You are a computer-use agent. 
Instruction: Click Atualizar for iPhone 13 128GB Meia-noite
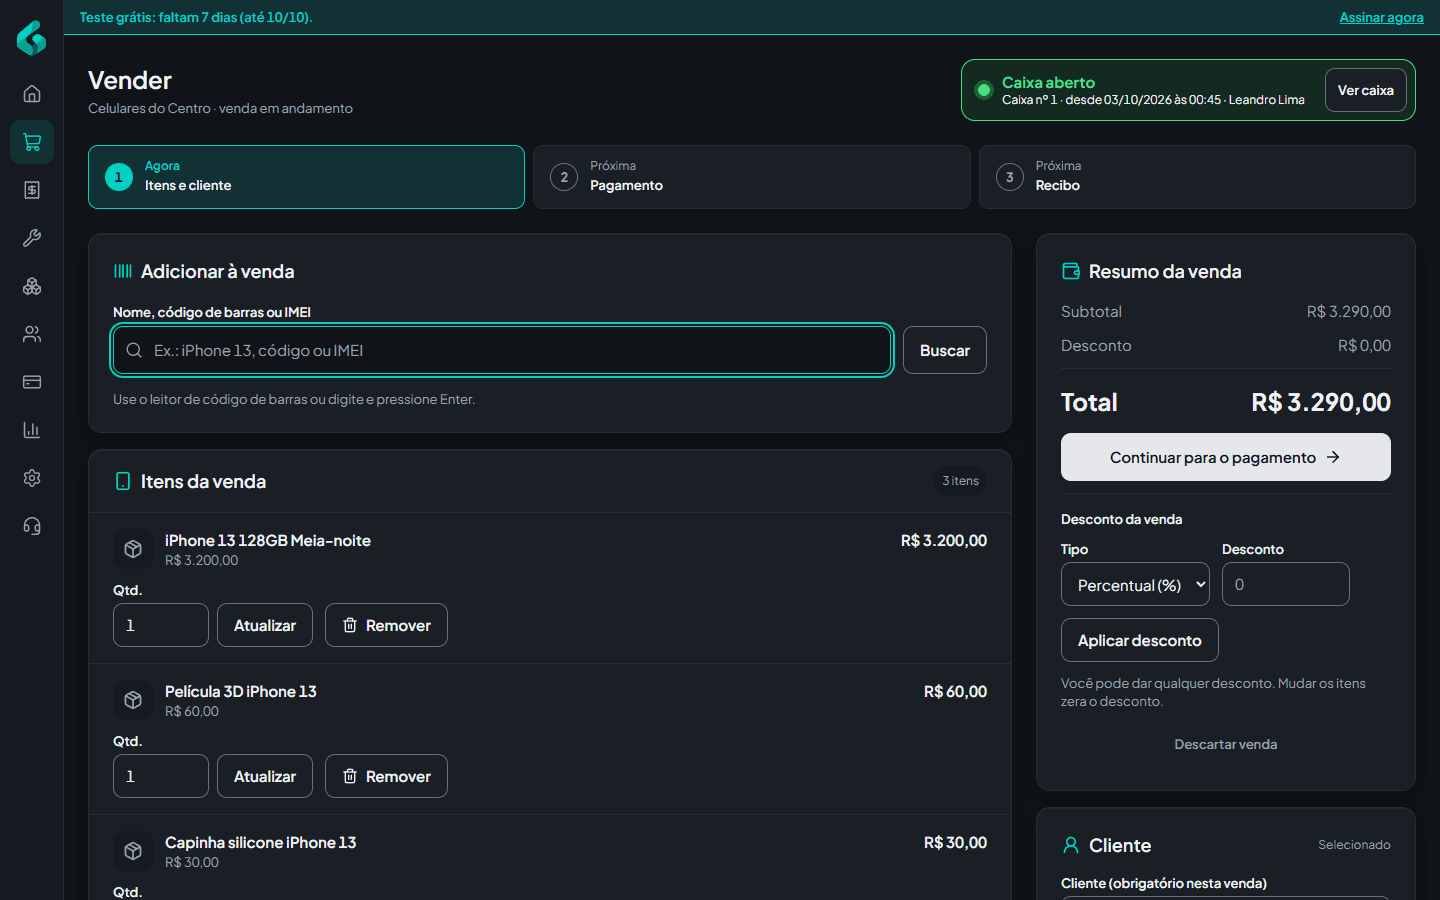265,625
